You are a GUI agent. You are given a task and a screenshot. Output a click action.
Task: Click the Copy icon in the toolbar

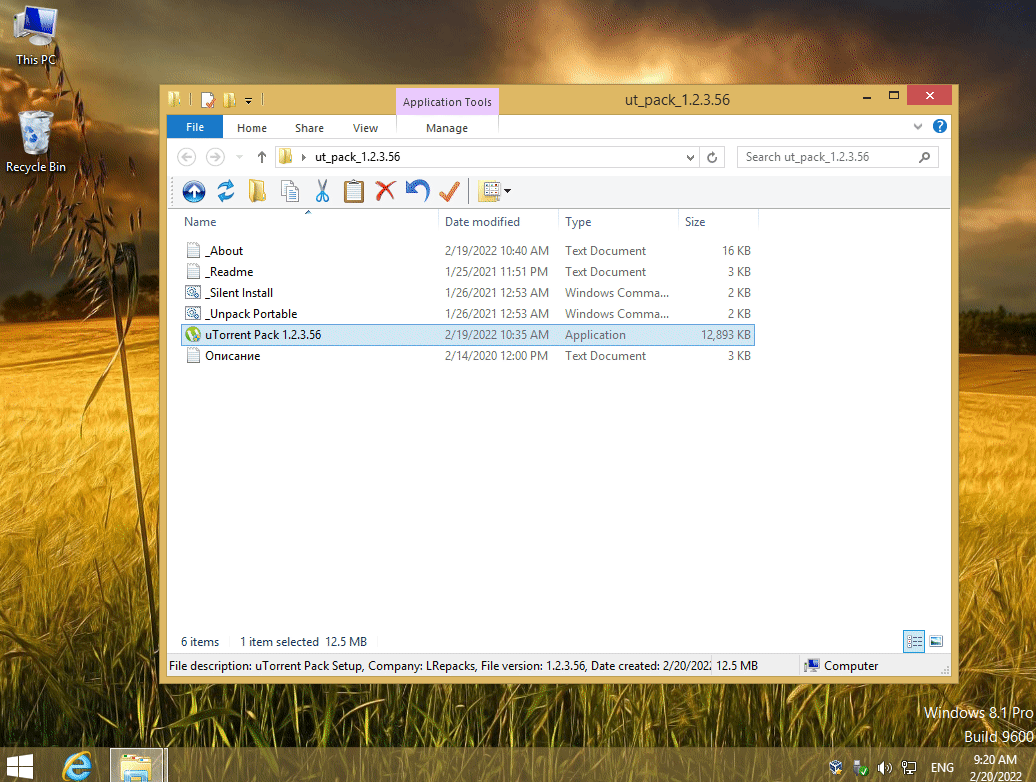[x=289, y=191]
